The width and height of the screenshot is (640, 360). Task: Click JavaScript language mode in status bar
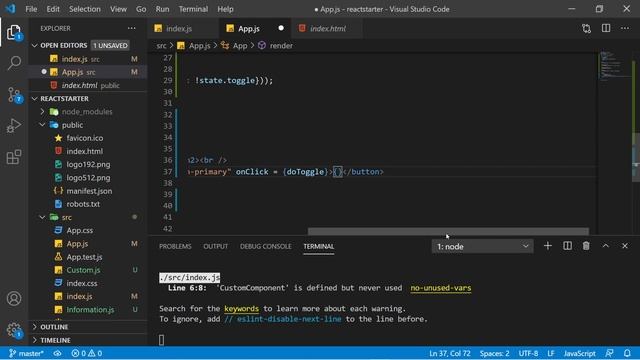pyautogui.click(x=579, y=353)
